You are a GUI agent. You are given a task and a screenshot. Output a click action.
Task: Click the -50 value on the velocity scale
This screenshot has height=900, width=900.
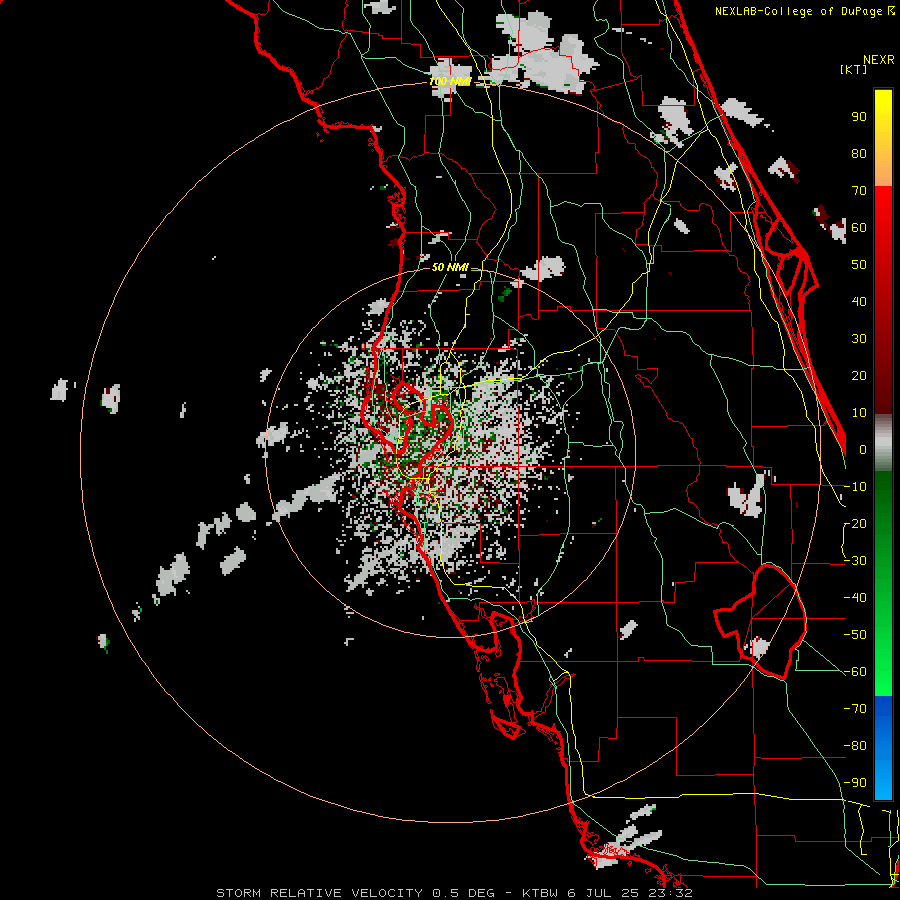pos(855,635)
